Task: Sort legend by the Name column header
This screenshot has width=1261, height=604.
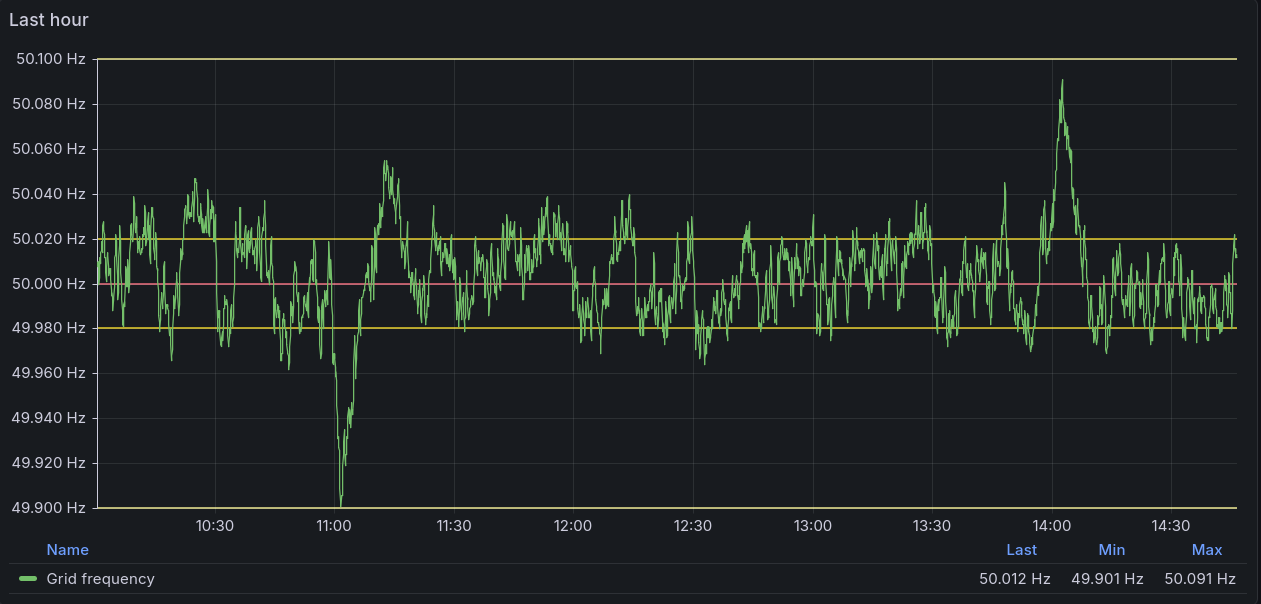Action: (67, 550)
